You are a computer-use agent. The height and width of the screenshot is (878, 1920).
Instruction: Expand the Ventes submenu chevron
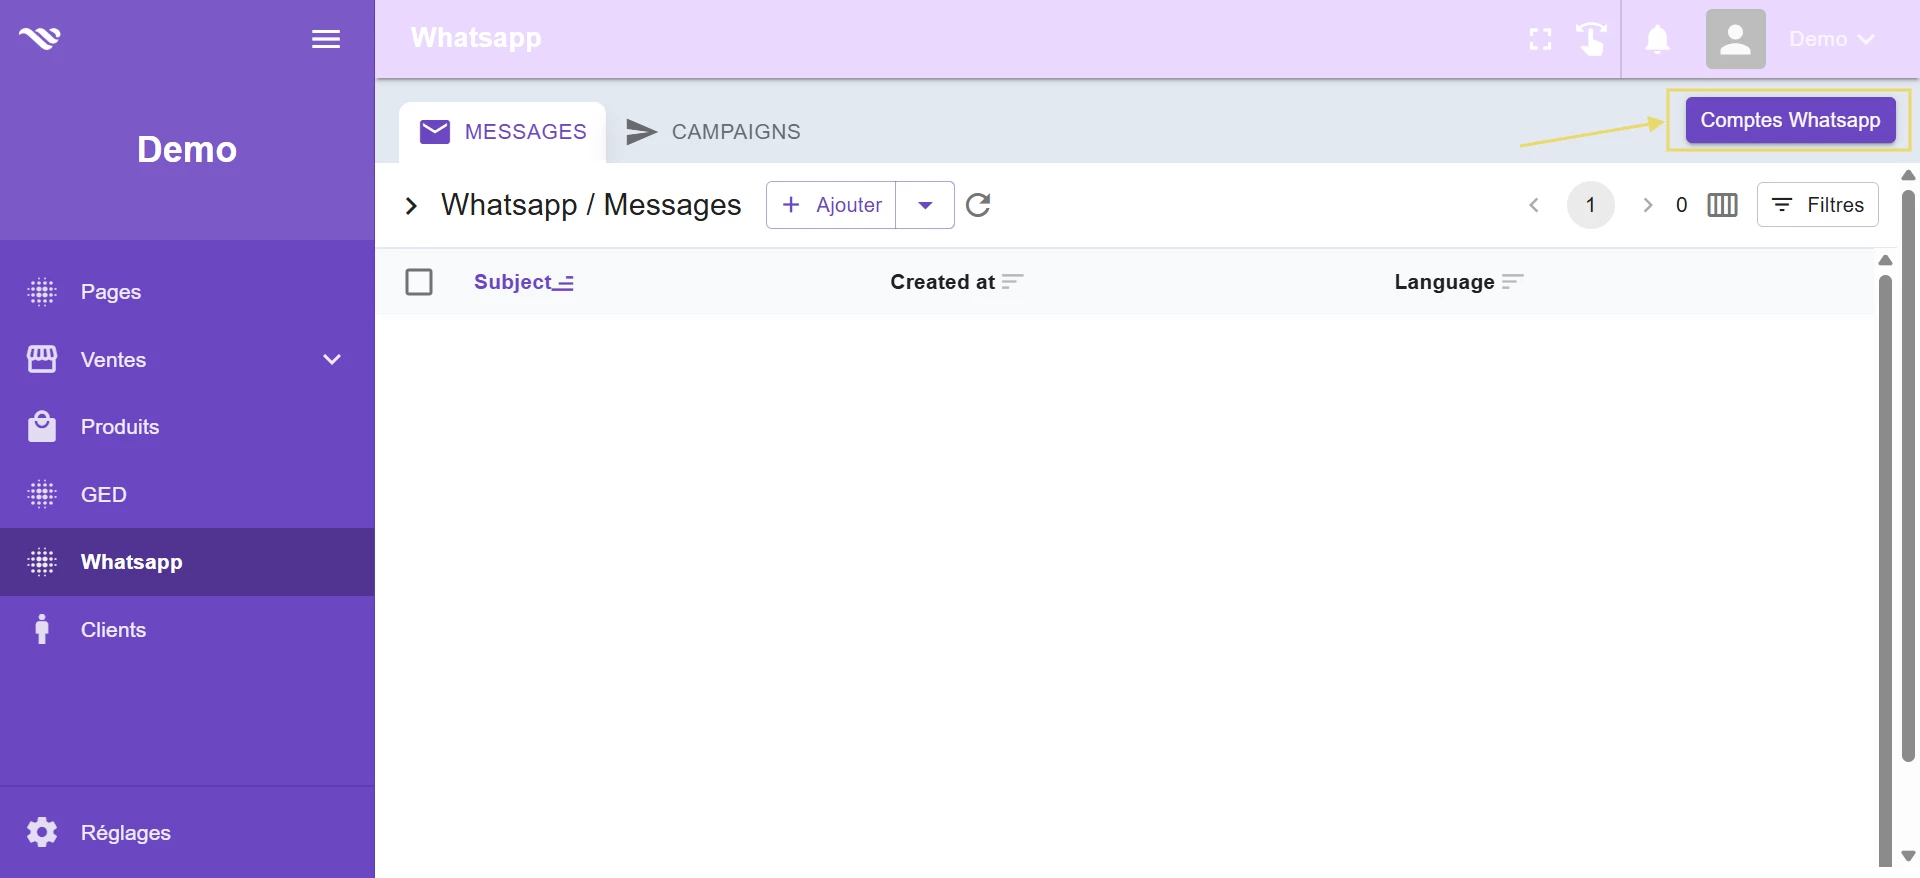[x=332, y=359]
